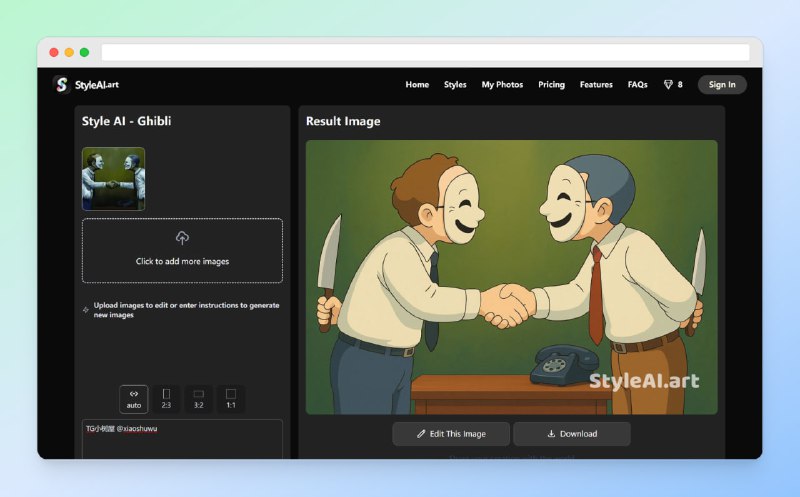The width and height of the screenshot is (800, 497).
Task: Go to the Styles menu item
Action: (455, 85)
